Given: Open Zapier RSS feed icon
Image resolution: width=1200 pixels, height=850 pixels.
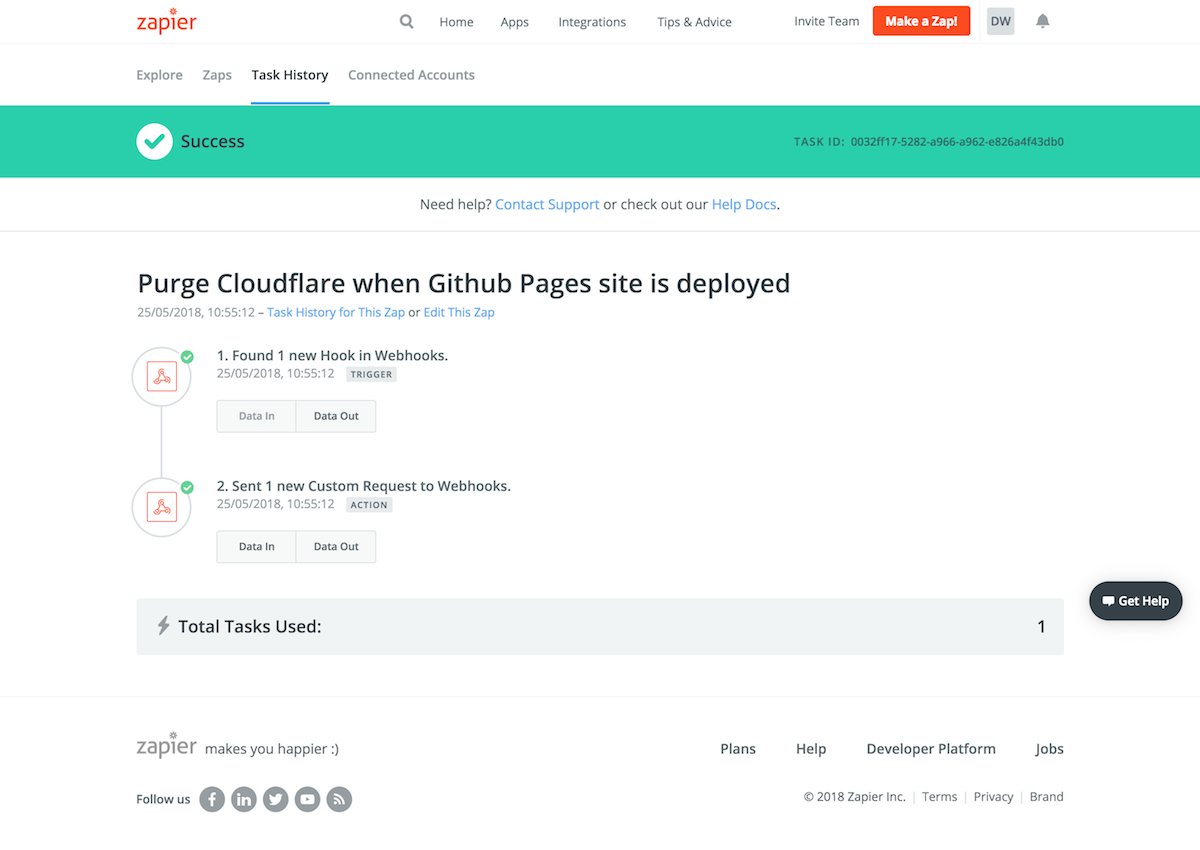Looking at the screenshot, I should 339,799.
